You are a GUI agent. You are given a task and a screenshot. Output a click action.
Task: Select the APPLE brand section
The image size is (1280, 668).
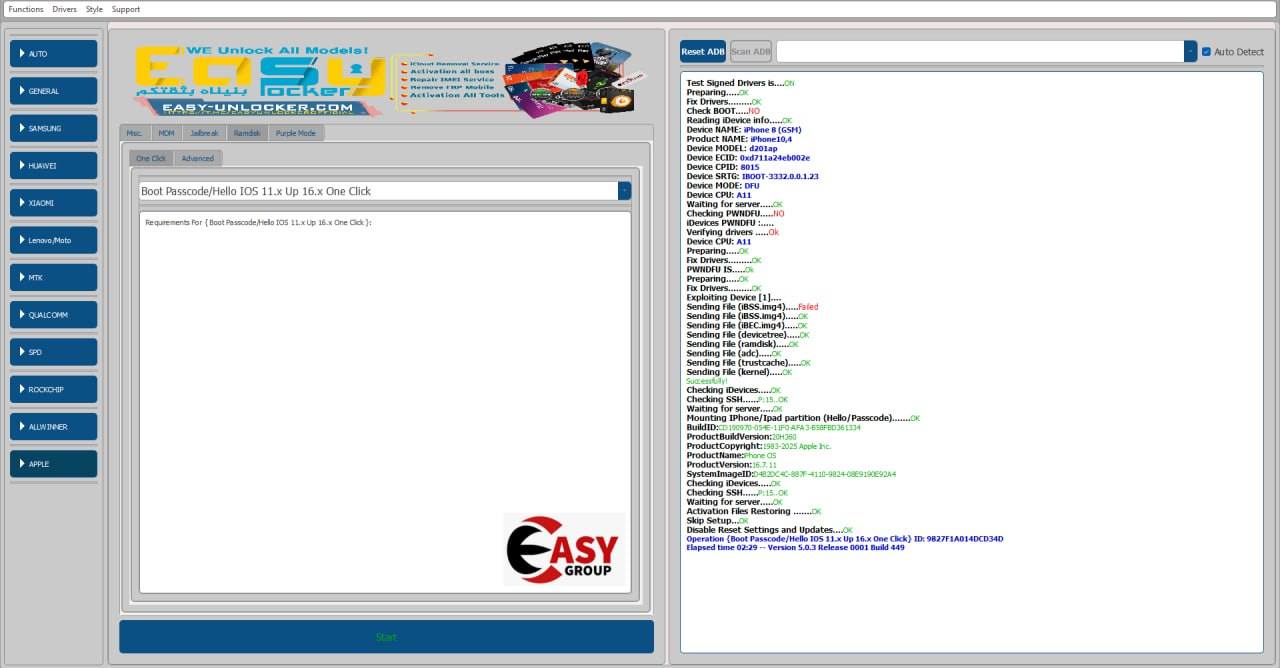[x=54, y=464]
